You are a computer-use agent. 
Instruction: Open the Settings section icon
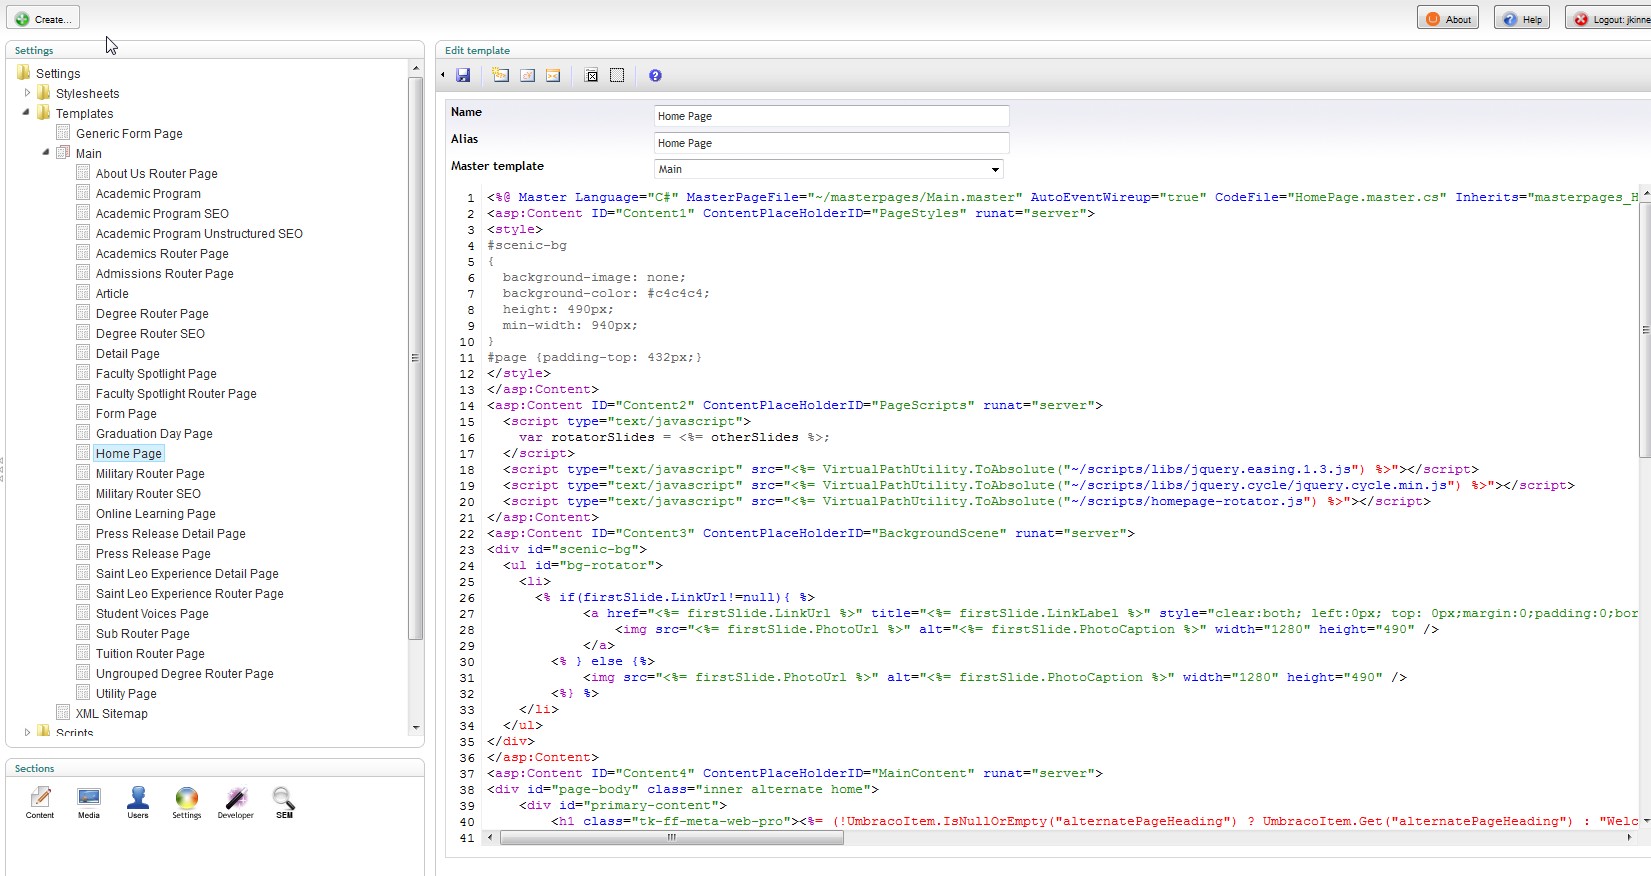[x=187, y=802]
